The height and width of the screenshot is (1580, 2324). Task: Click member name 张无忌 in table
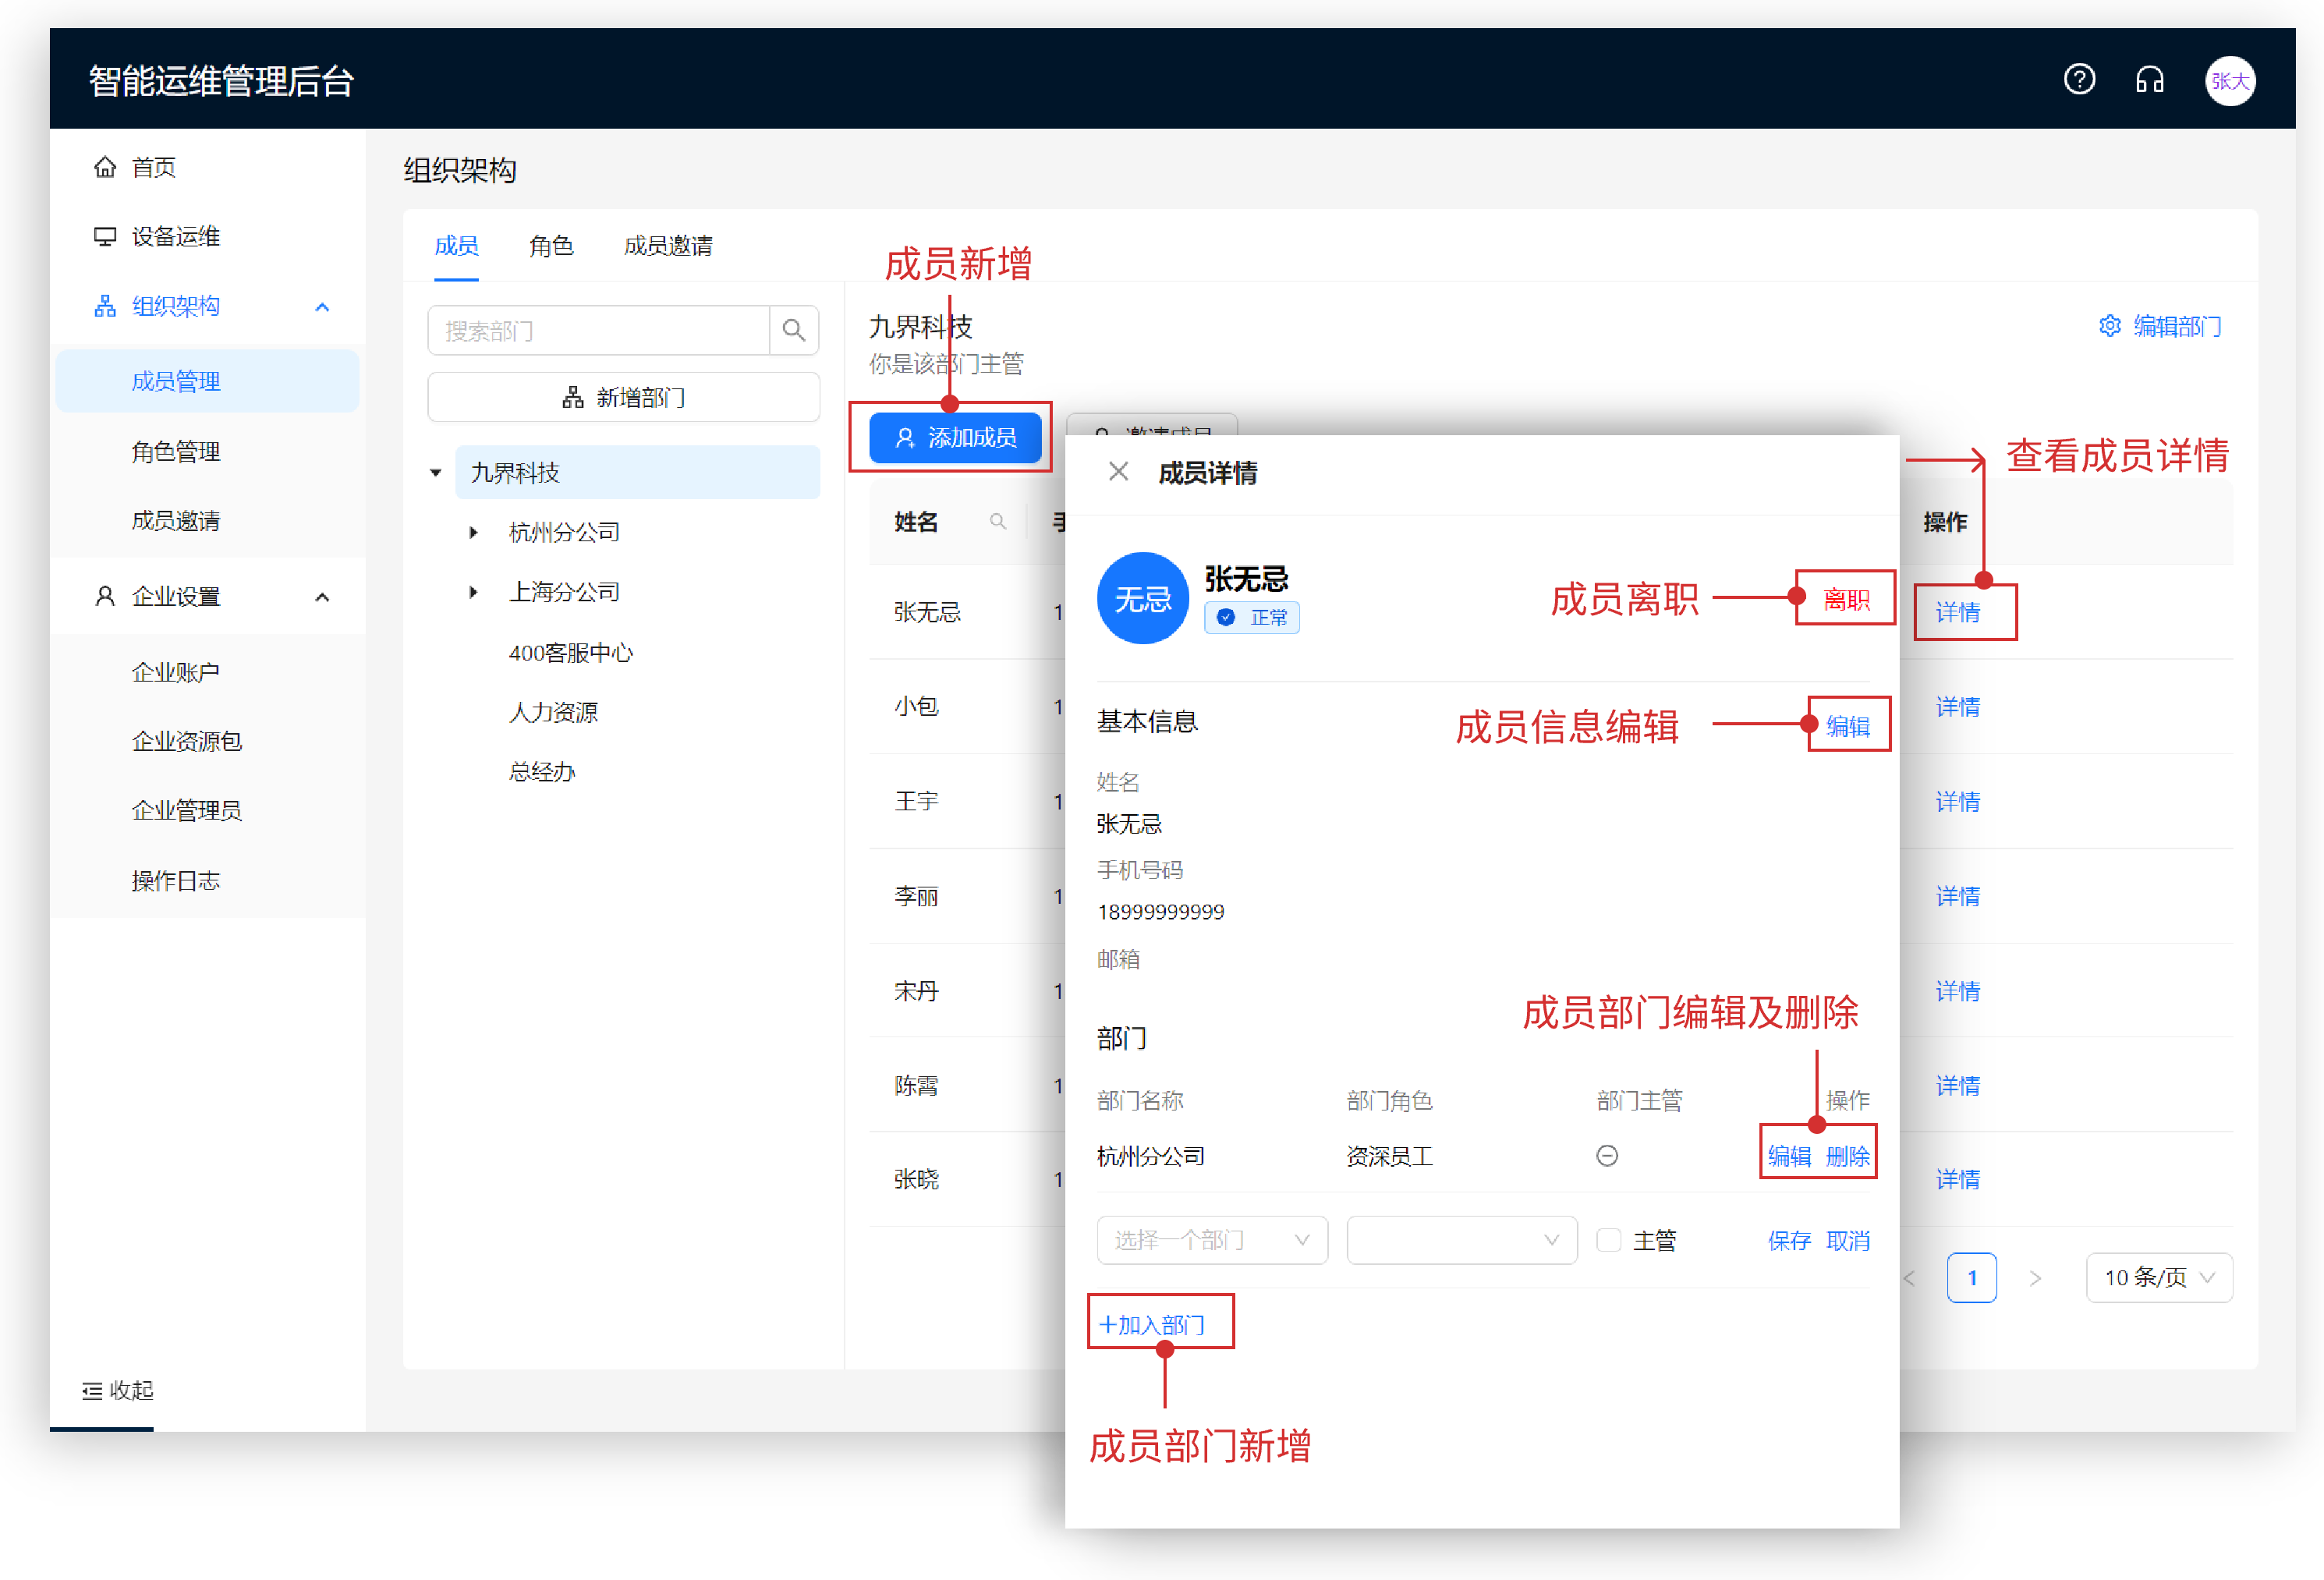tap(927, 612)
